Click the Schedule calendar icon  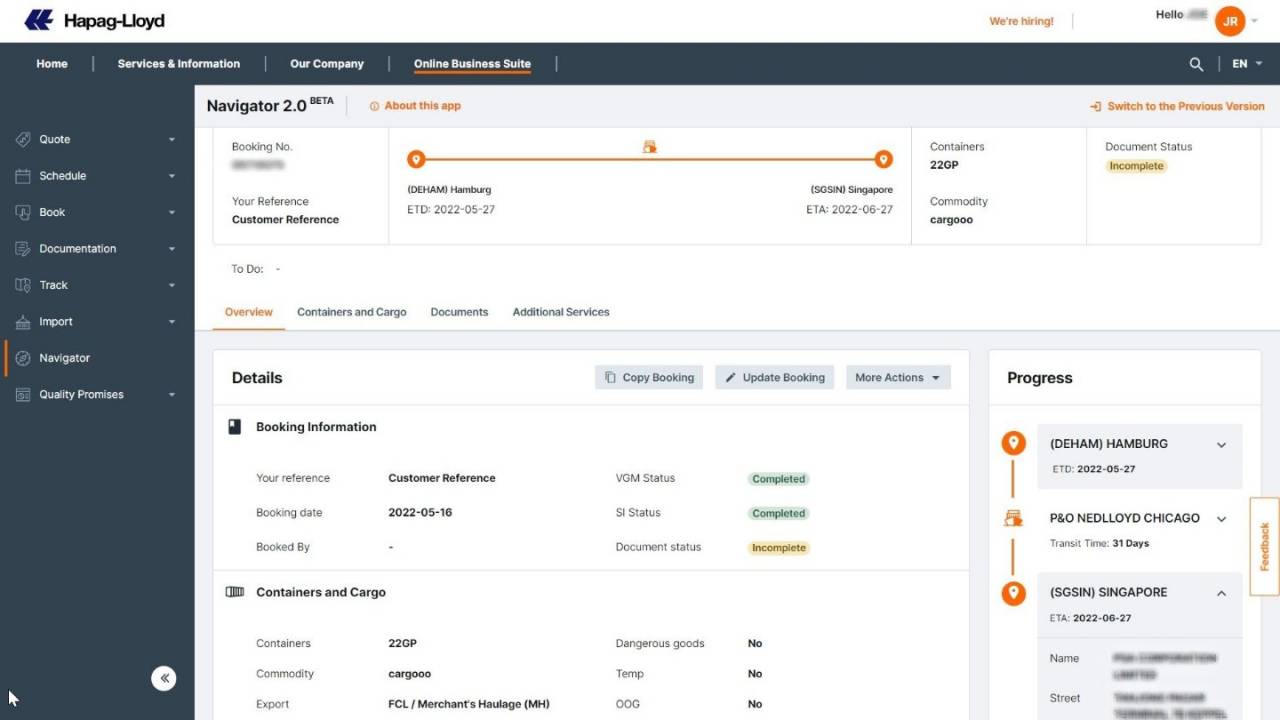[23, 176]
